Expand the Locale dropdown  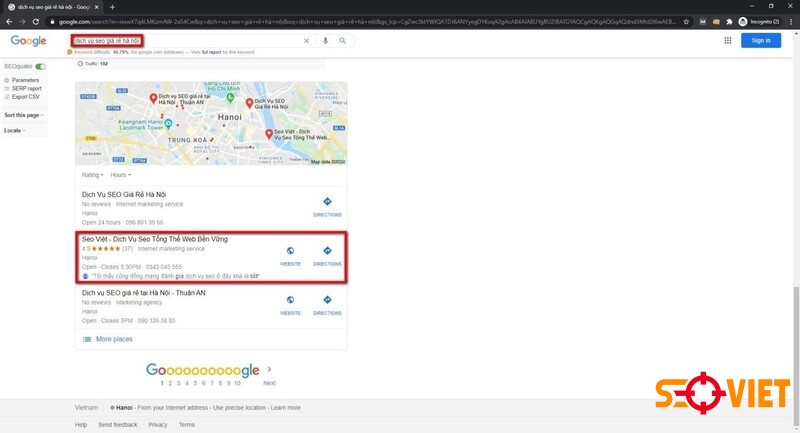tap(14, 131)
